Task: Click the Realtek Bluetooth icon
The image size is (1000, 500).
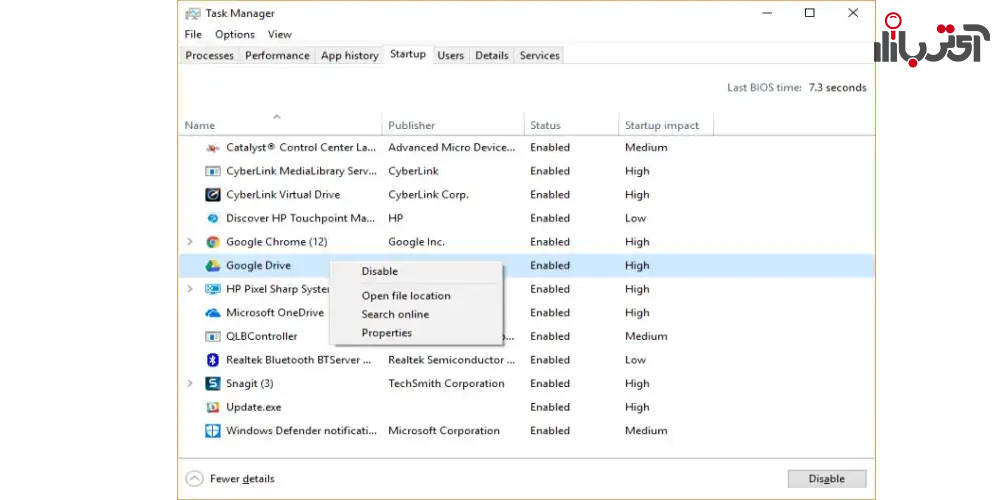Action: [x=212, y=360]
